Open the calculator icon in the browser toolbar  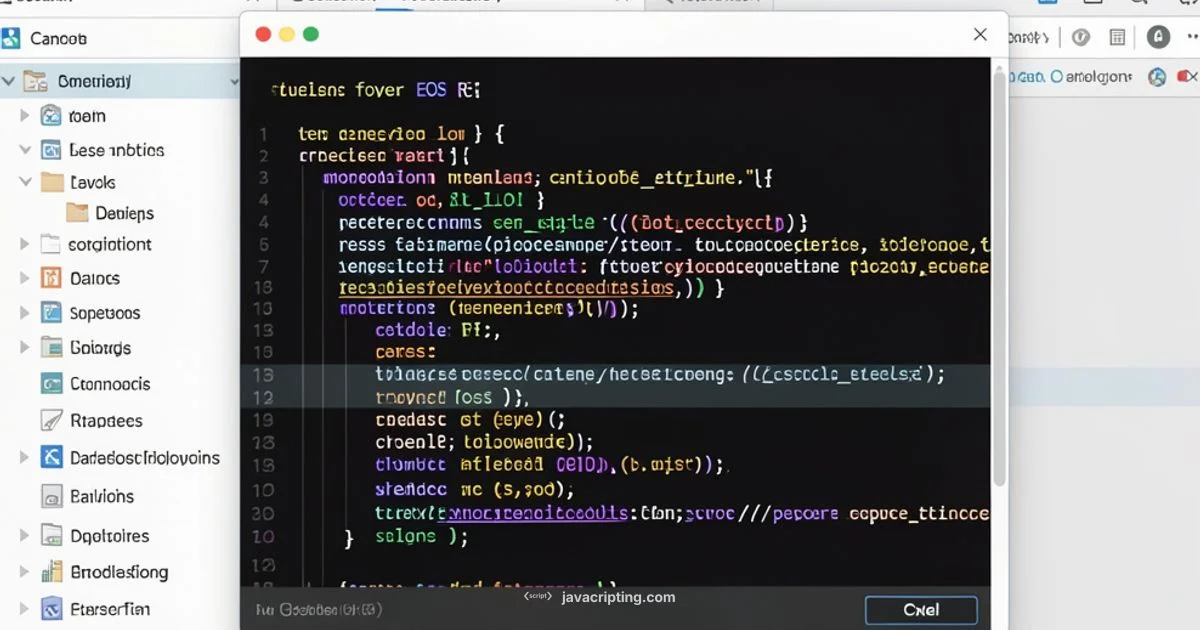[1117, 36]
